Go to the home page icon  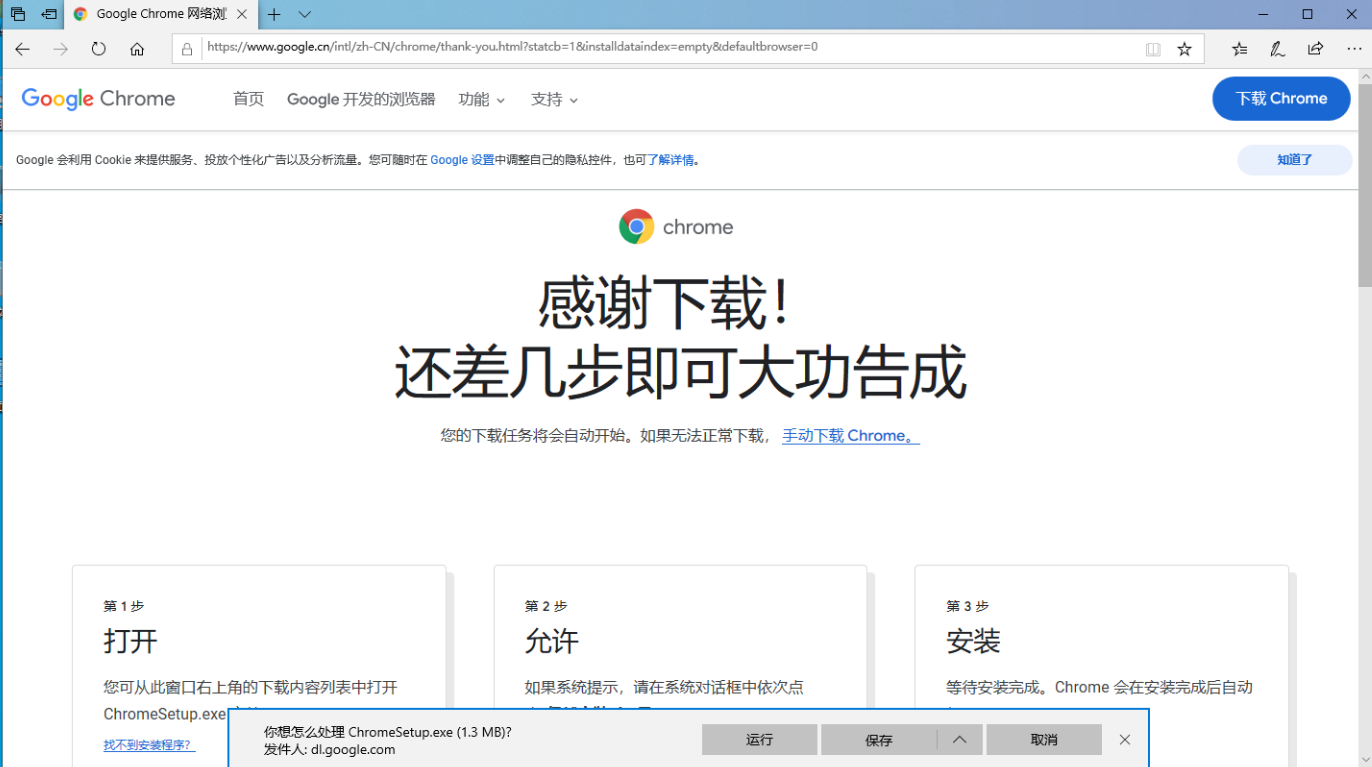tap(137, 49)
